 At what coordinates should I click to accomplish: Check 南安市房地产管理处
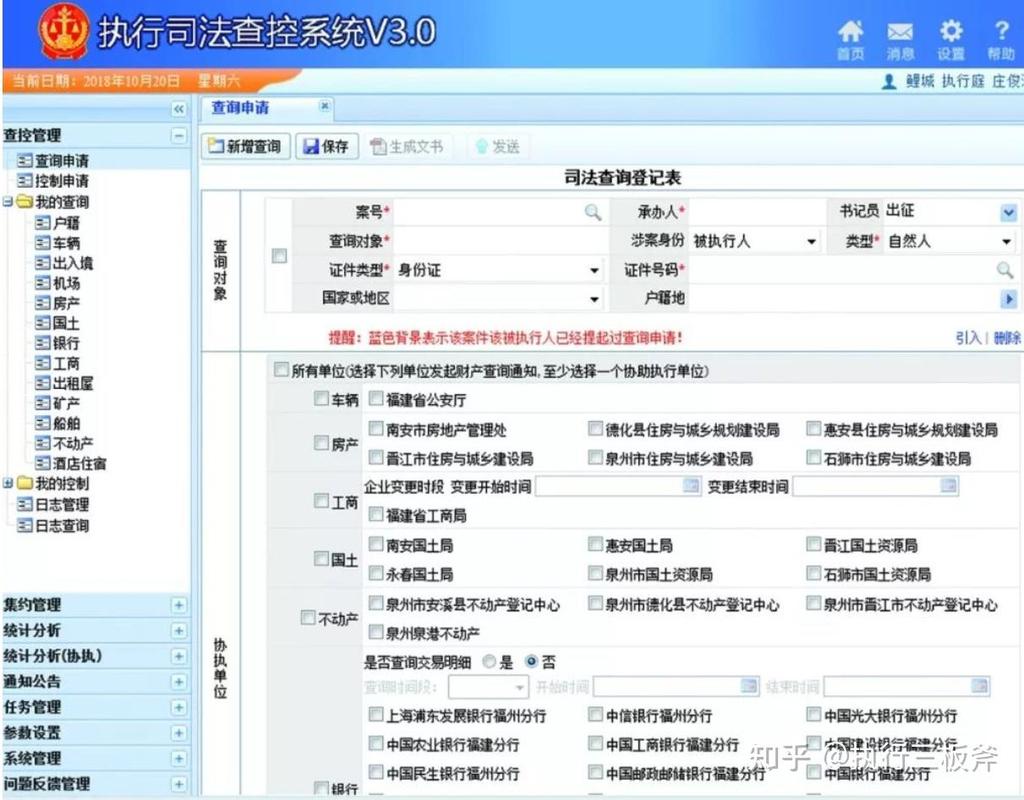pos(376,428)
